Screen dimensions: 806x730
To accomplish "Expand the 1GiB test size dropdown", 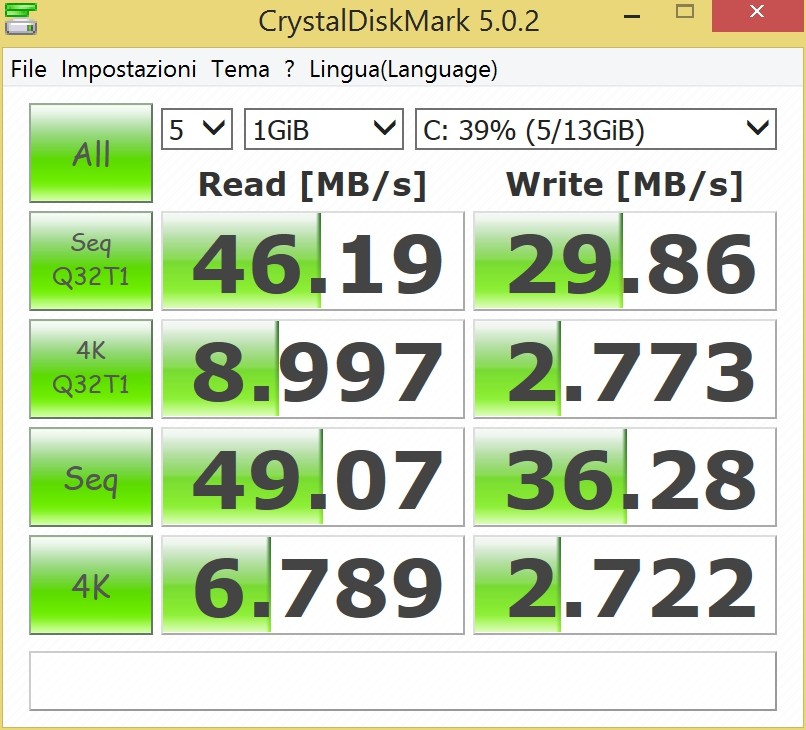I will (324, 129).
